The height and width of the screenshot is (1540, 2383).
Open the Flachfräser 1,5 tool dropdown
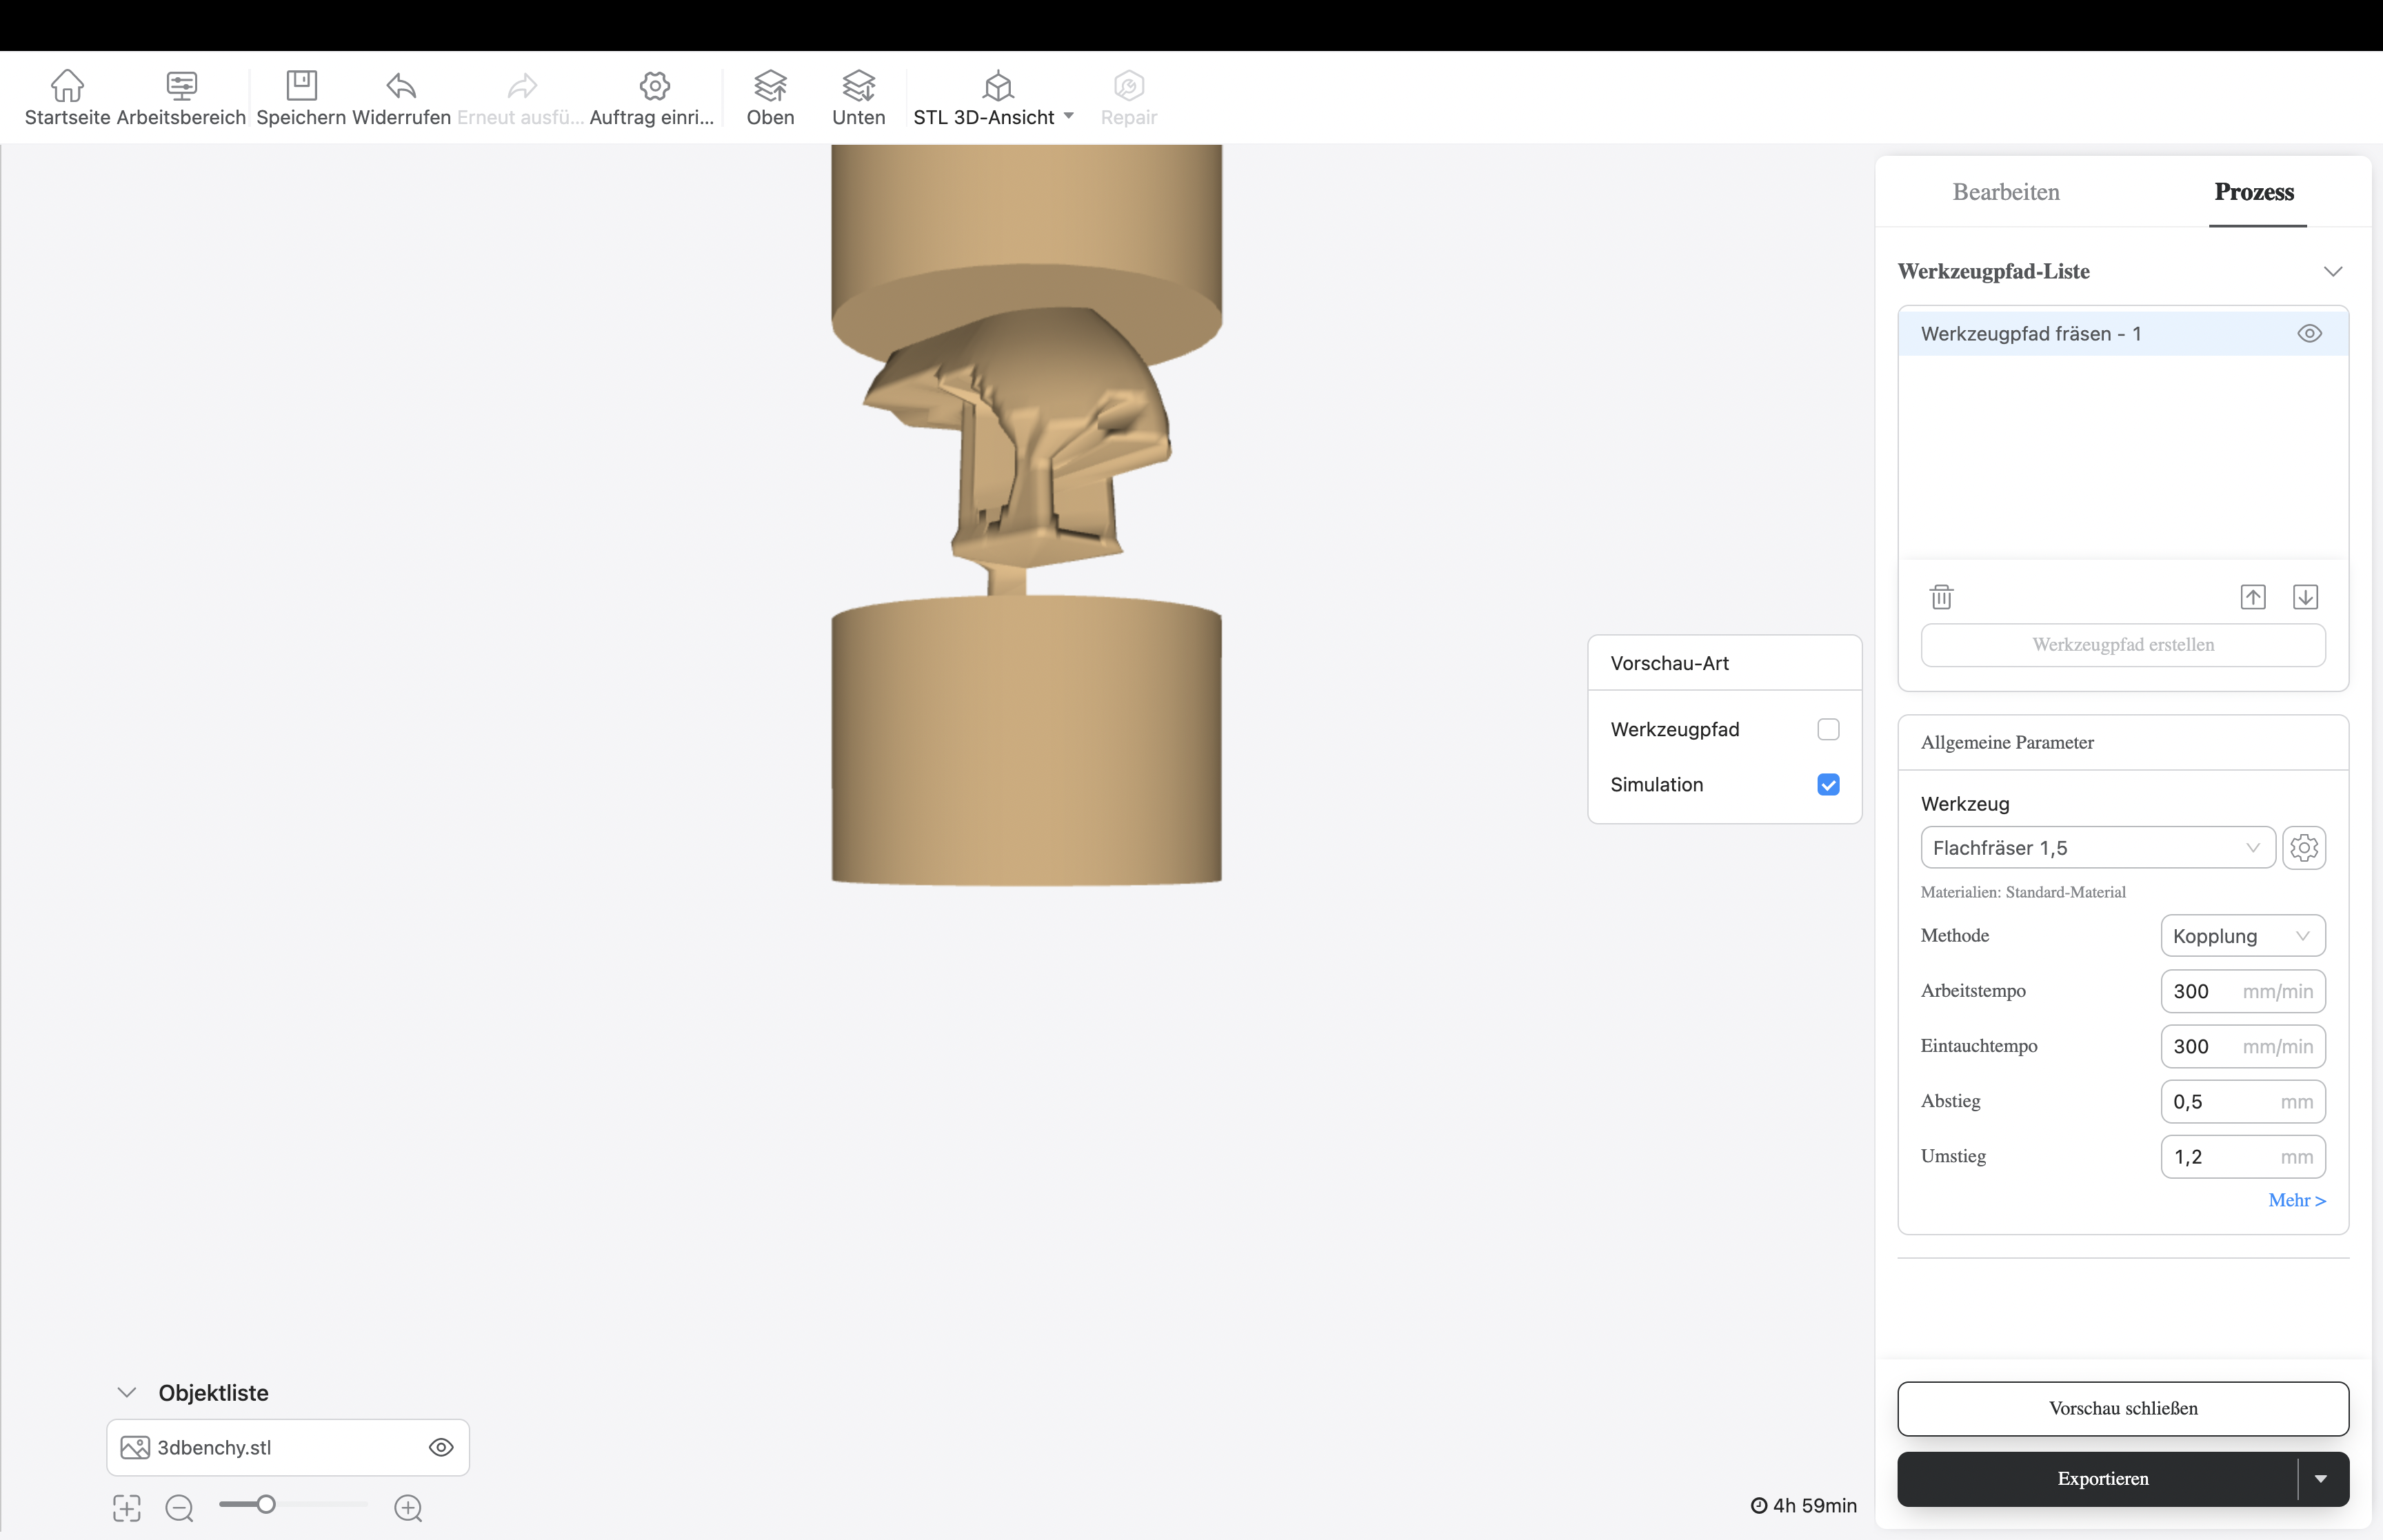pyautogui.click(x=2097, y=848)
